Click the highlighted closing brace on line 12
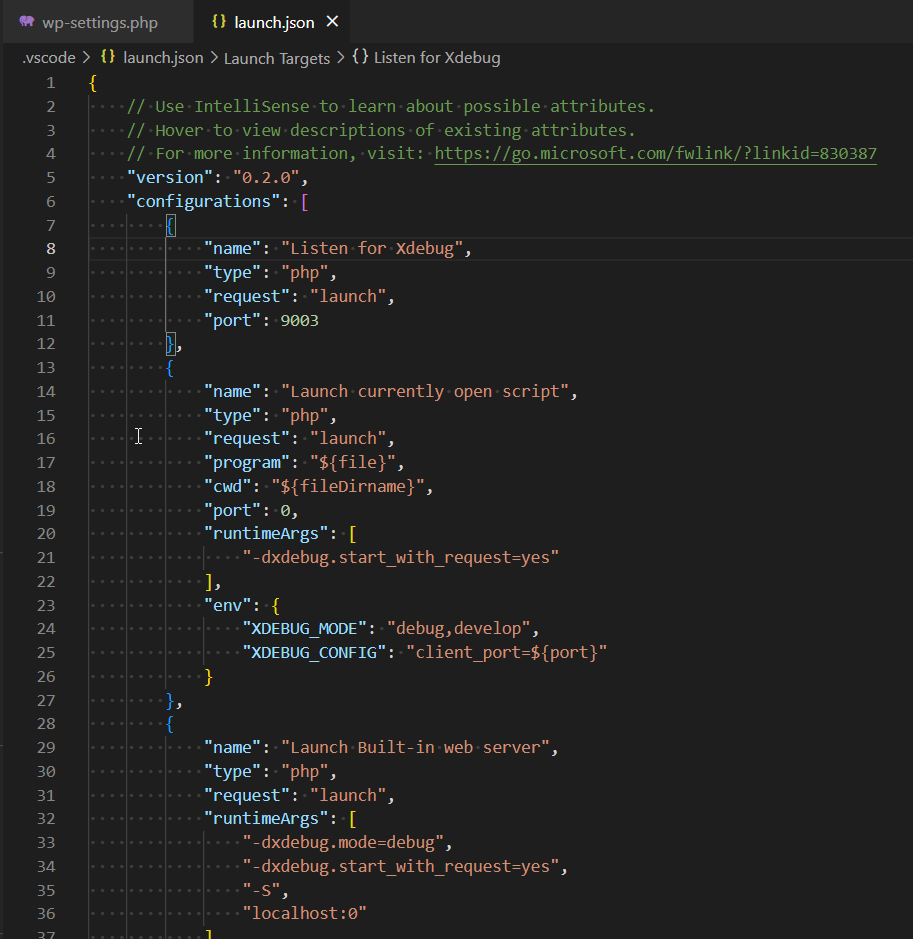 pos(171,344)
